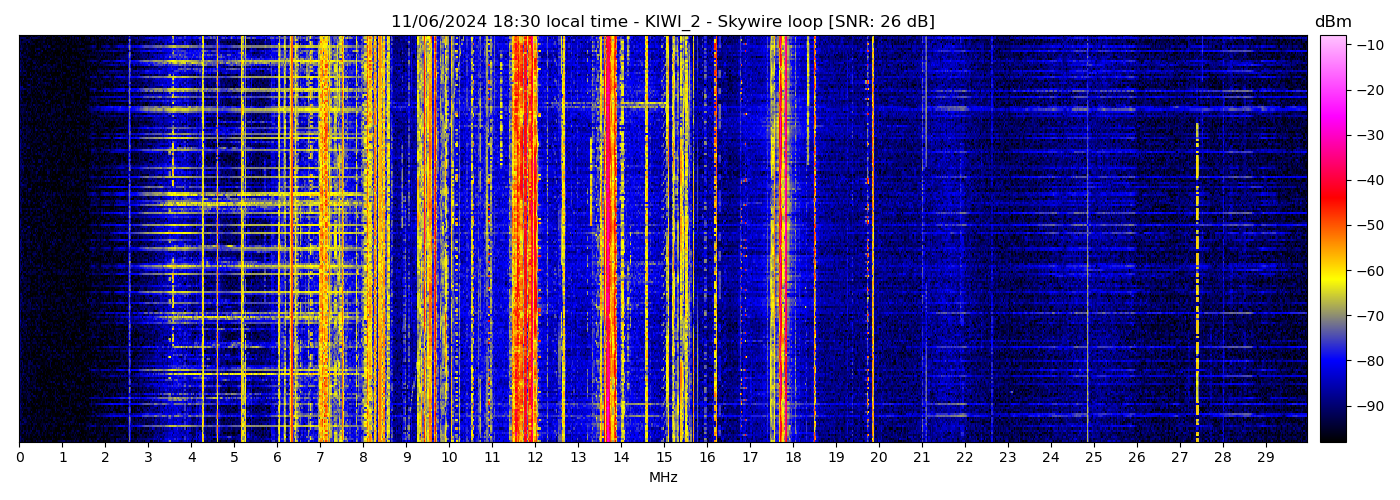Click the 29 MHz x-axis tick label
This screenshot has height=500, width=1400.
(1265, 458)
